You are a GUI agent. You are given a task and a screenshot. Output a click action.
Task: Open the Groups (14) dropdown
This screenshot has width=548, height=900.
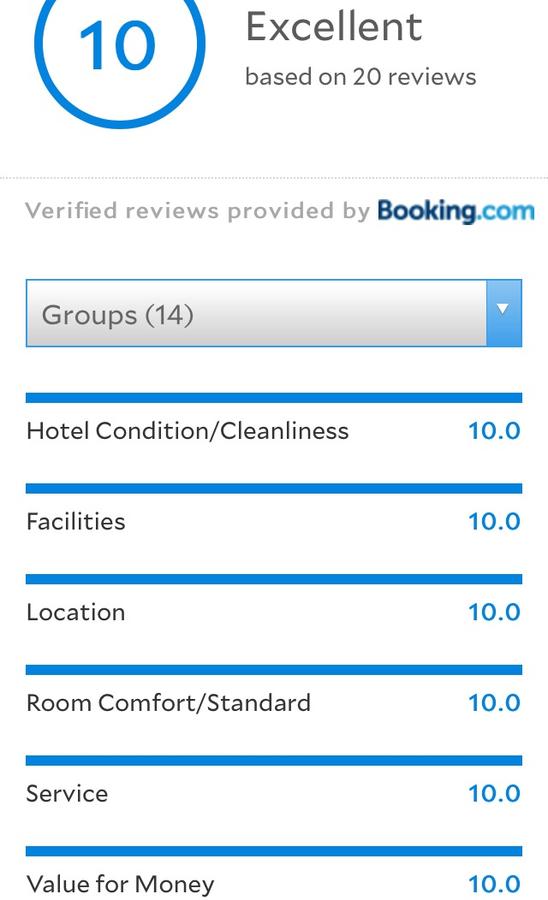(x=274, y=313)
